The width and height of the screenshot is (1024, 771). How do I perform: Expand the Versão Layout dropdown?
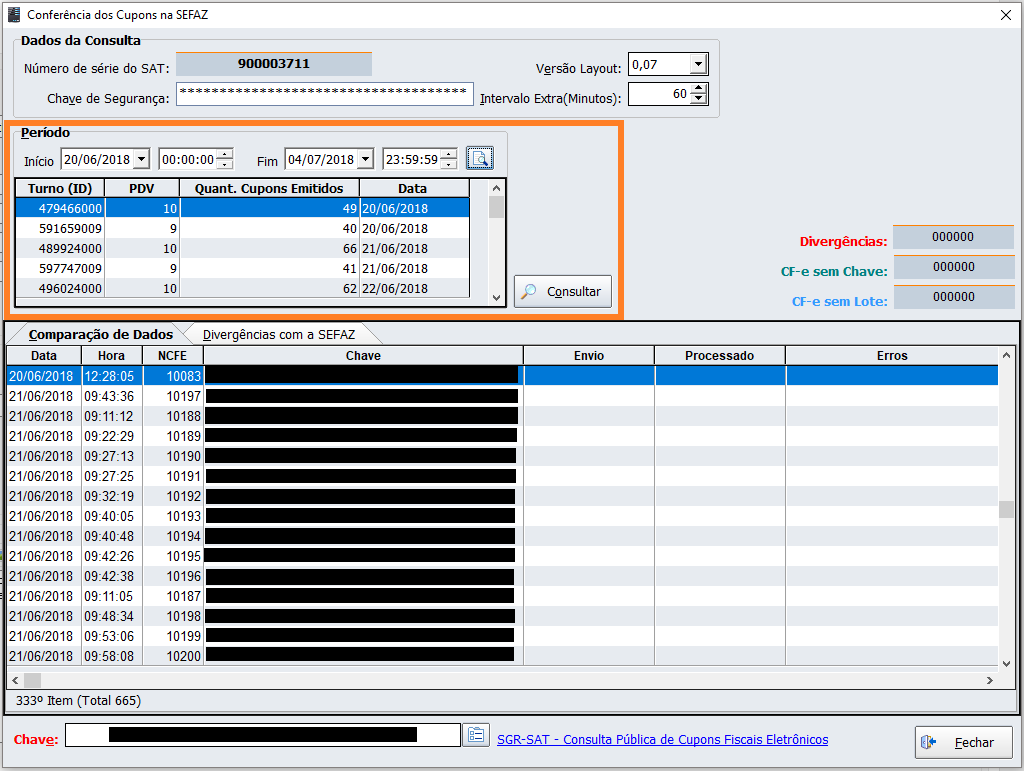coord(698,65)
